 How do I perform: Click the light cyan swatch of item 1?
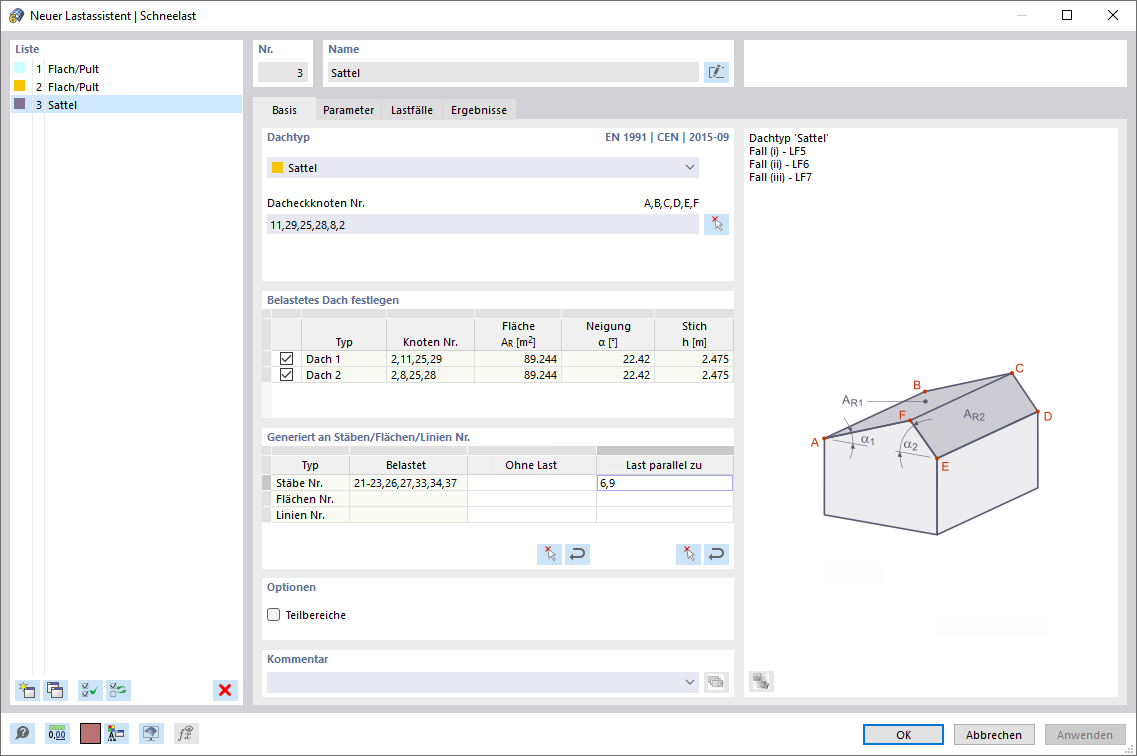pos(20,68)
